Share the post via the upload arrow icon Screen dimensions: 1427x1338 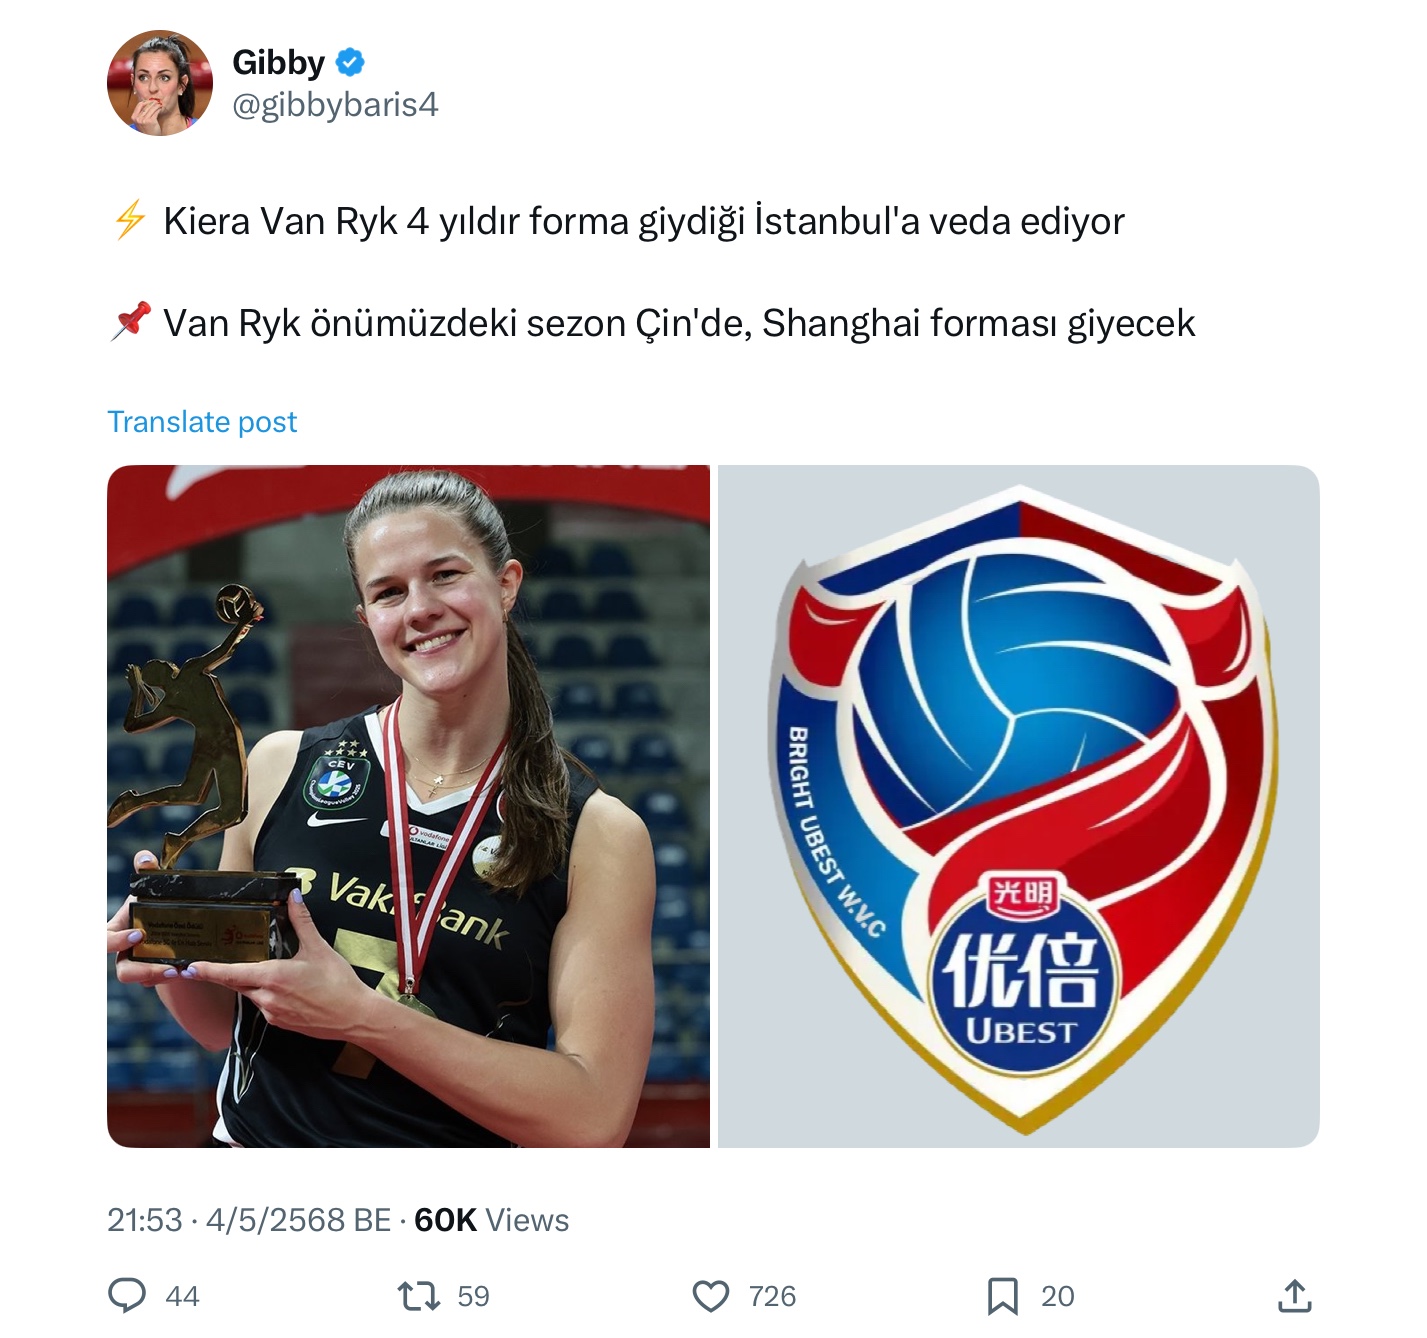tap(1295, 1295)
